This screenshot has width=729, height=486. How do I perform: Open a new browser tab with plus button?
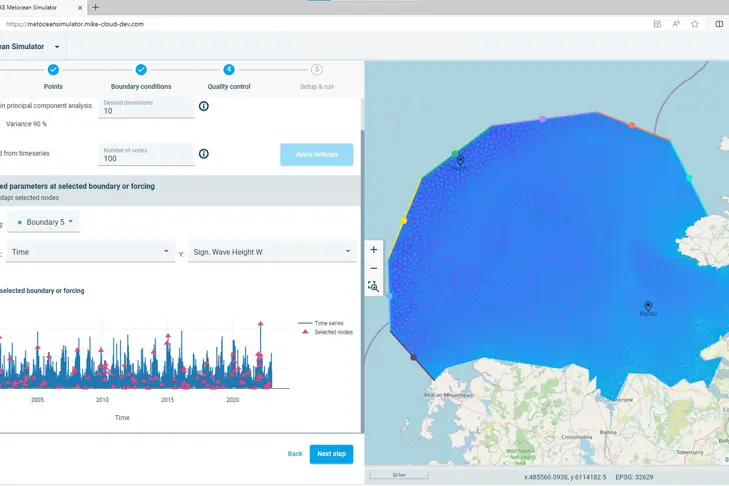[95, 7]
